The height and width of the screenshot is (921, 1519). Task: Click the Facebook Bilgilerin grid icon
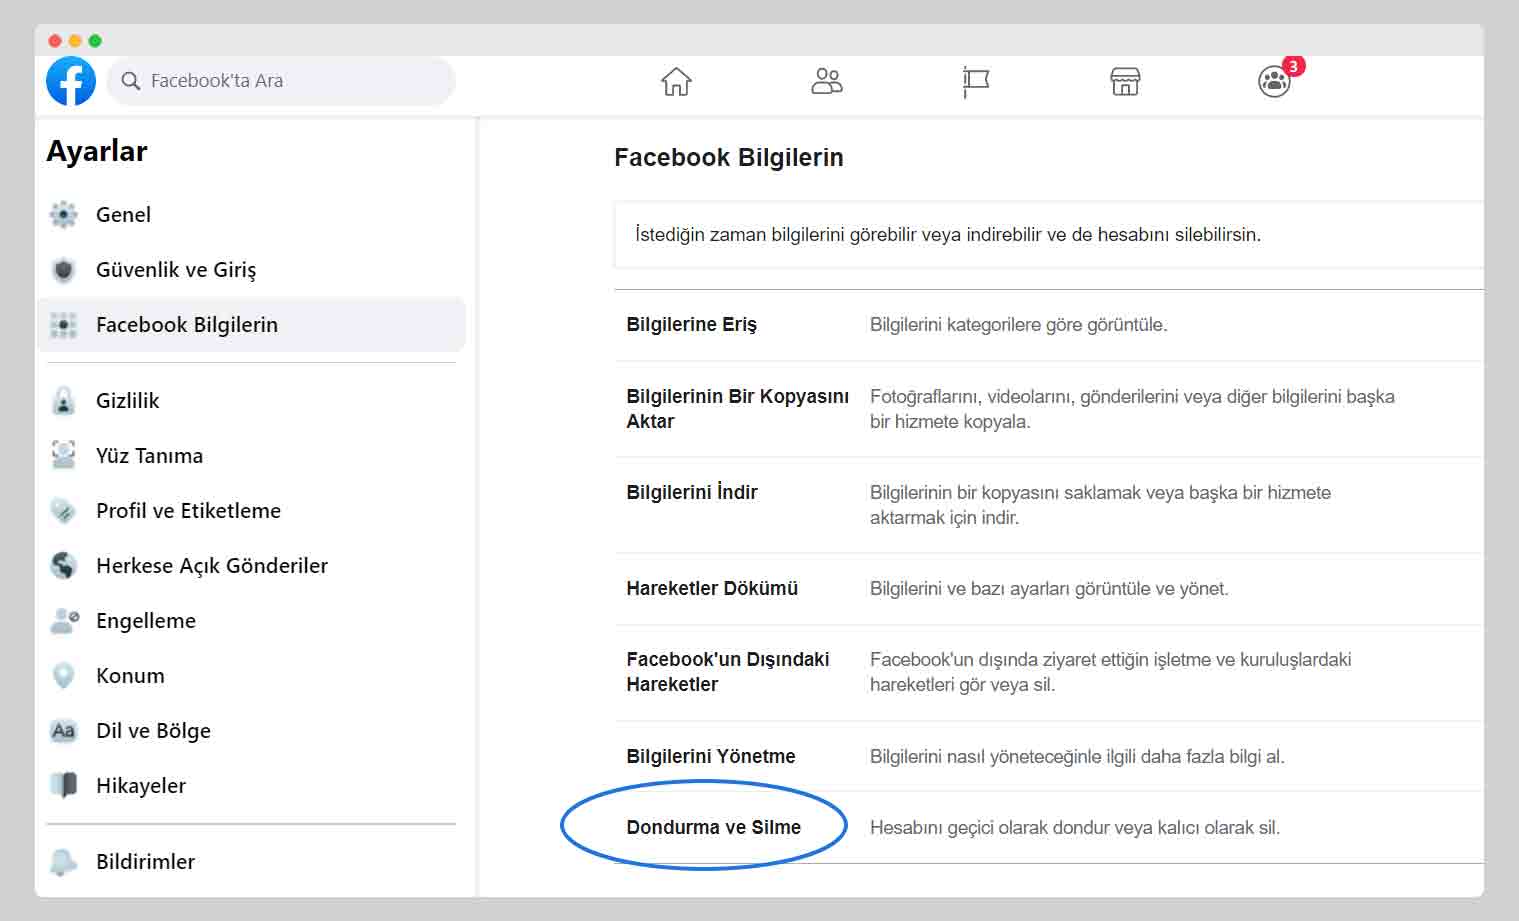pos(63,325)
